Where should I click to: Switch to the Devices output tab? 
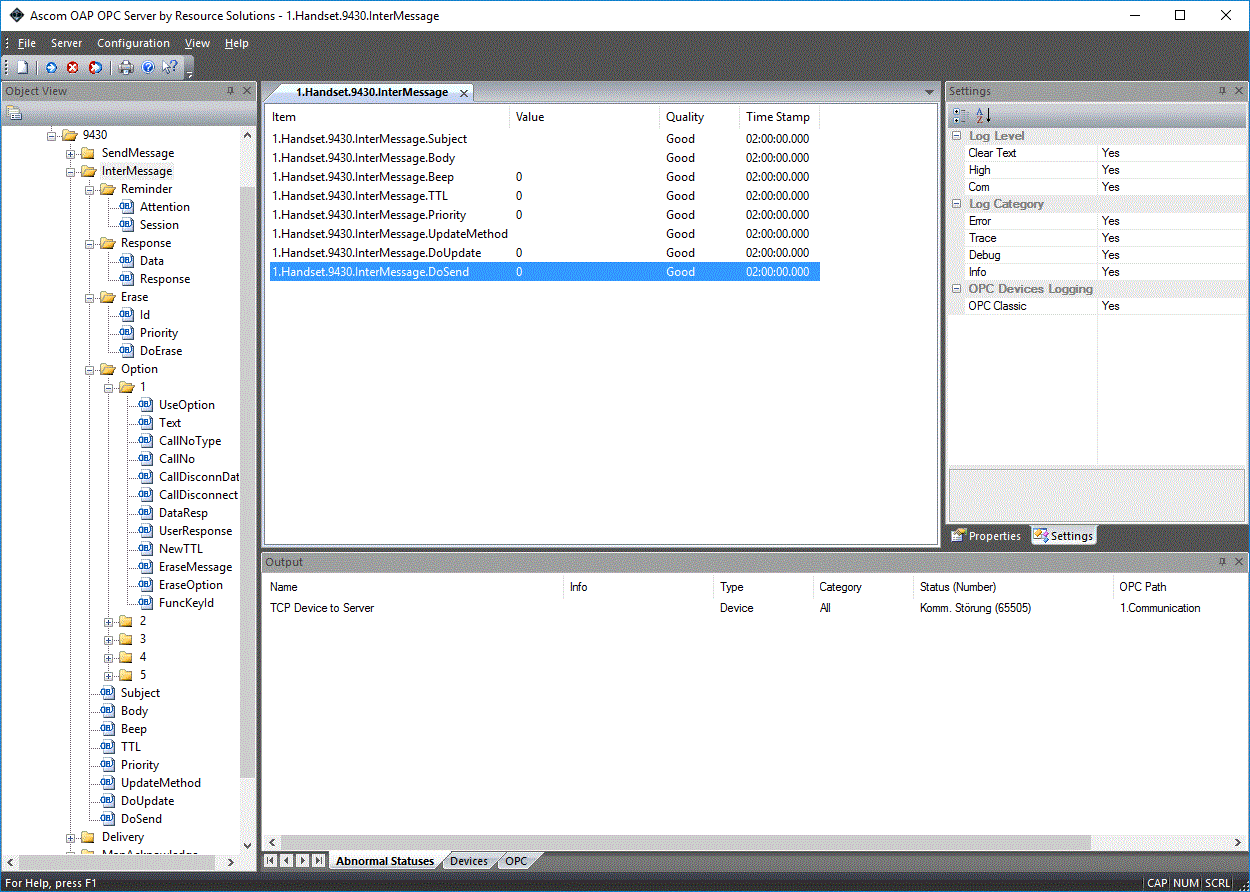(x=469, y=861)
